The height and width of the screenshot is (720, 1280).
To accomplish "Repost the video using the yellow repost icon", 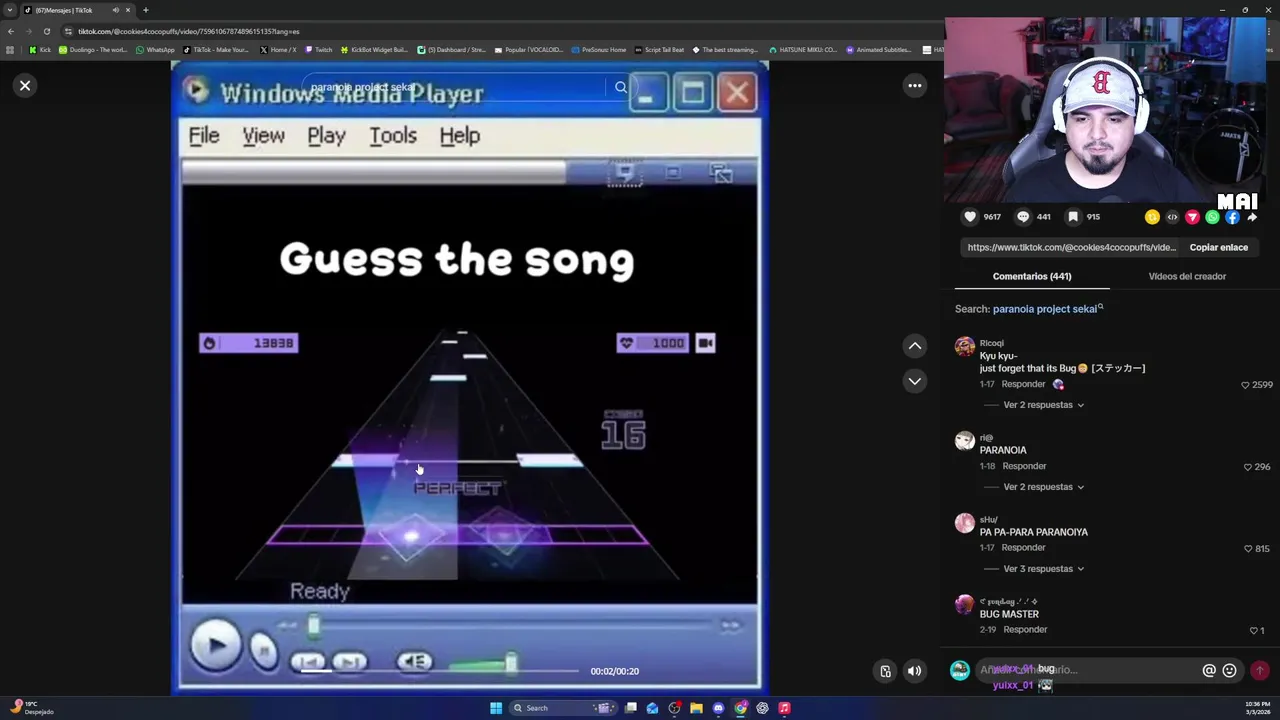I will point(1152,217).
